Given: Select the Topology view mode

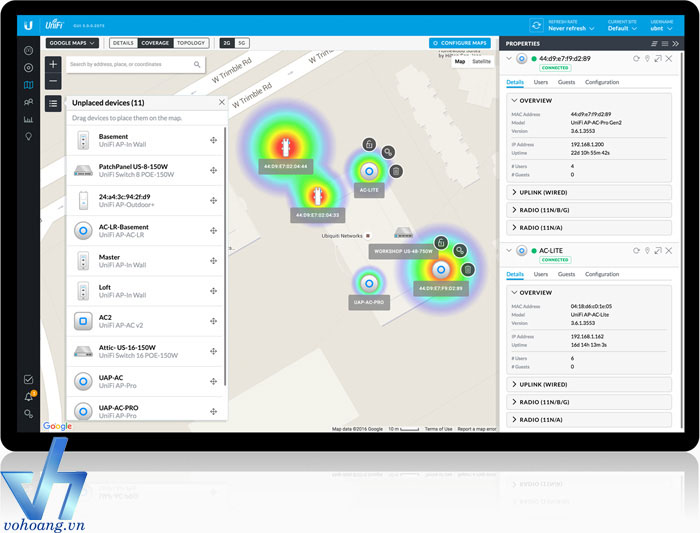Looking at the screenshot, I should (191, 43).
